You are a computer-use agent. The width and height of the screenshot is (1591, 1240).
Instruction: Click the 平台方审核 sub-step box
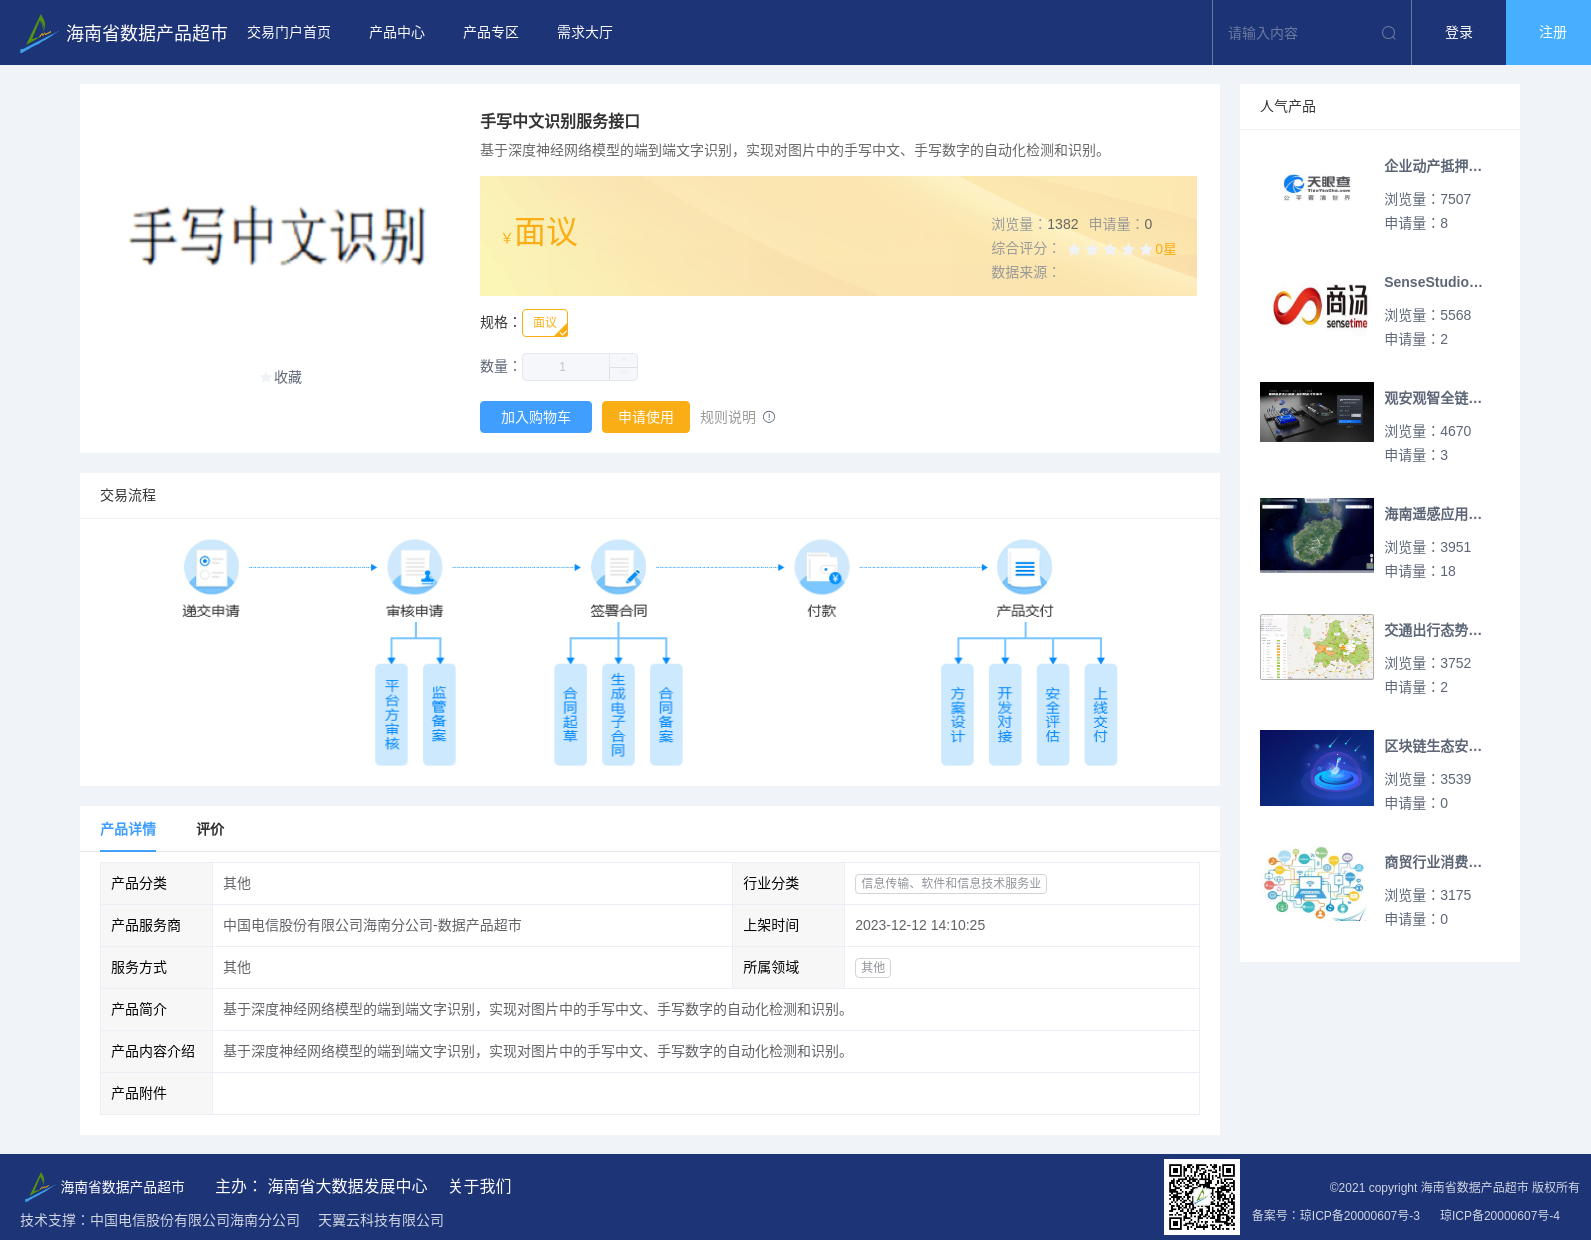(x=392, y=714)
